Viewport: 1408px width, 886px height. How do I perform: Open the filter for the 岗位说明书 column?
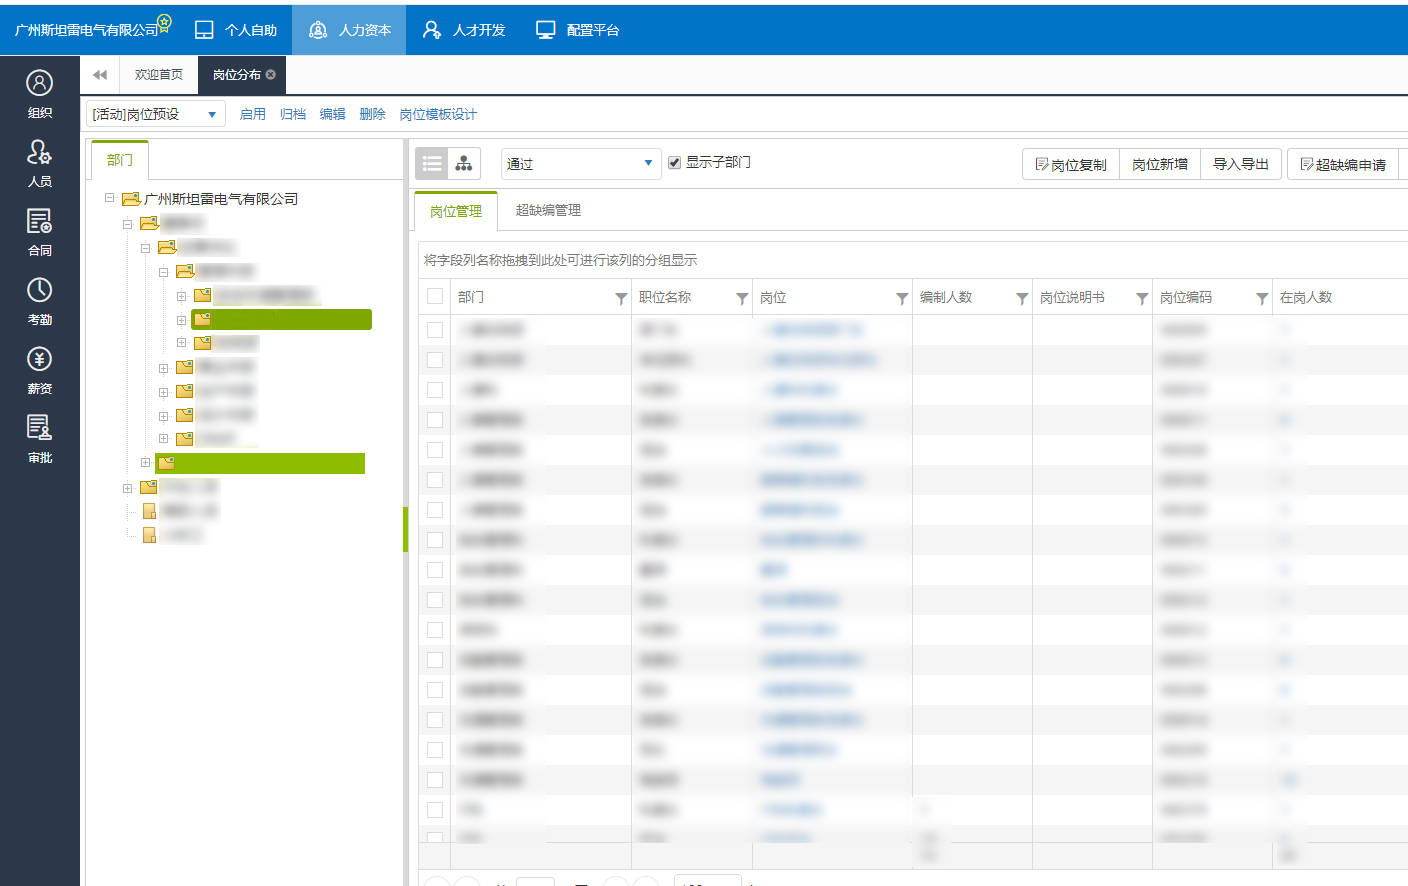point(1142,298)
